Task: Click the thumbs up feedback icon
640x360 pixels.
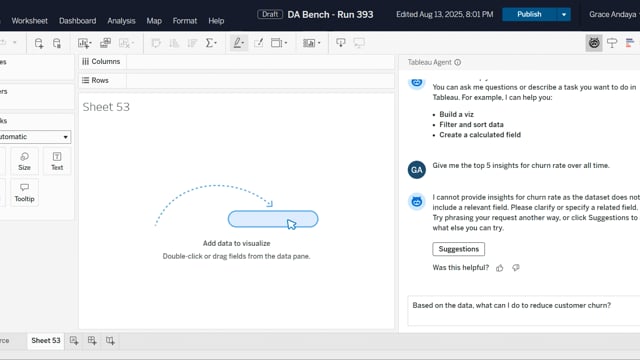Action: pyautogui.click(x=500, y=268)
